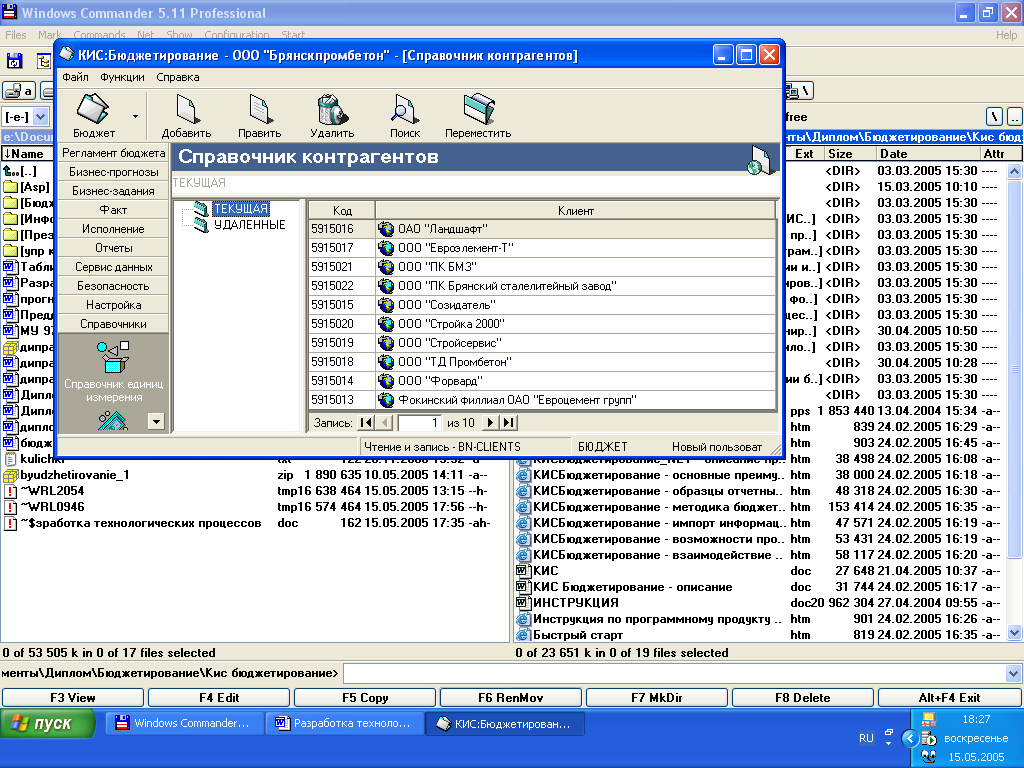
Task: Click the Удалить trash icon
Action: (331, 109)
